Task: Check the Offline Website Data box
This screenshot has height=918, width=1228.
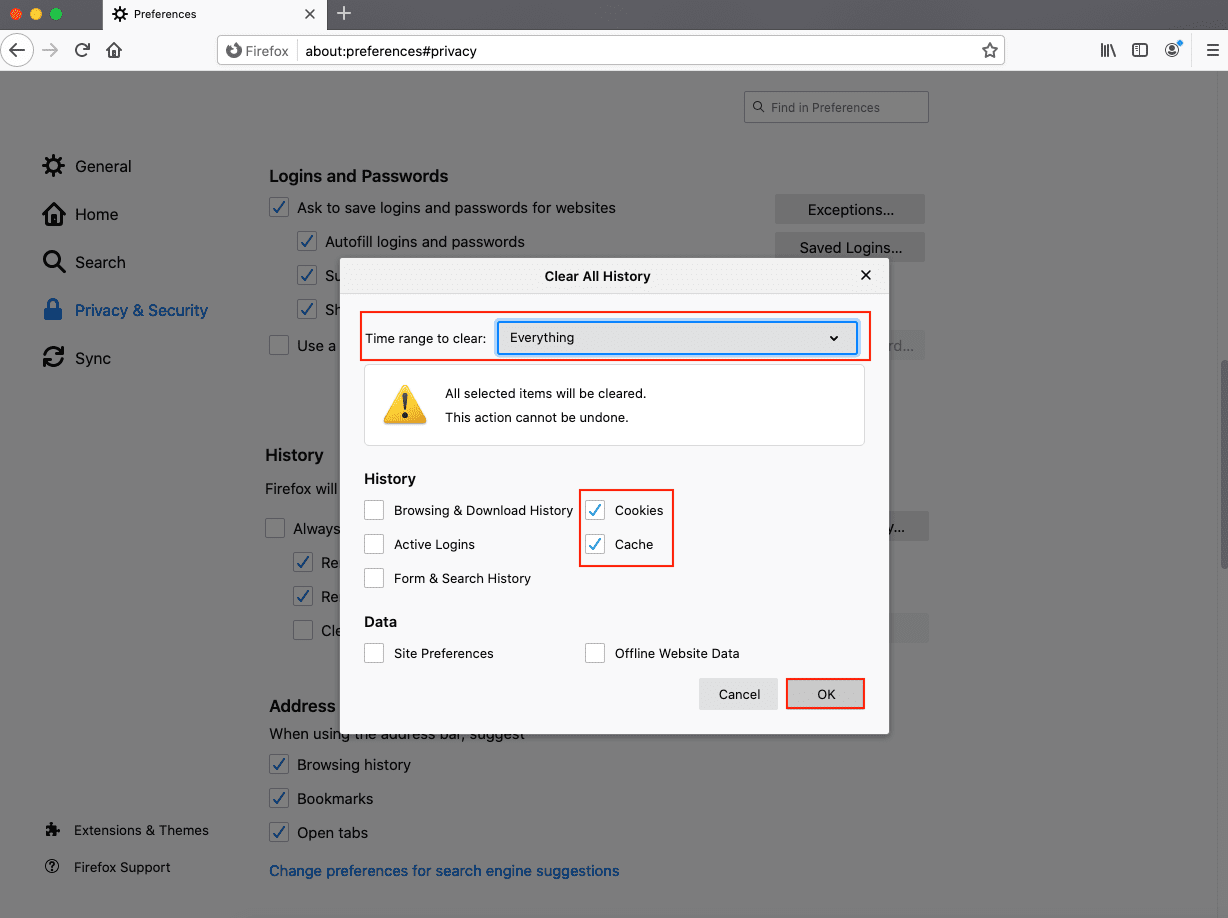Action: (595, 653)
